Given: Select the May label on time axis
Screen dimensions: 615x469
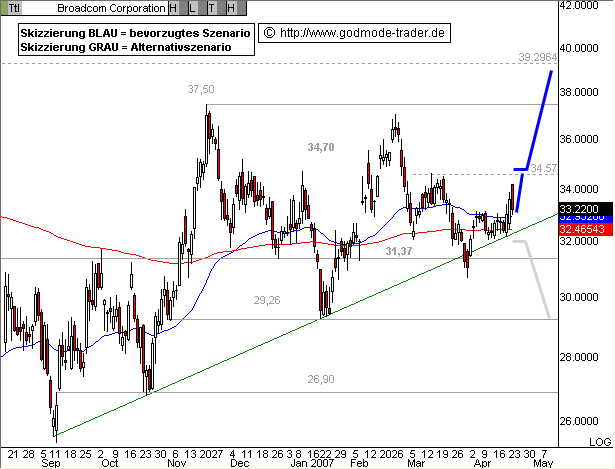Looking at the screenshot, I should click(543, 463).
